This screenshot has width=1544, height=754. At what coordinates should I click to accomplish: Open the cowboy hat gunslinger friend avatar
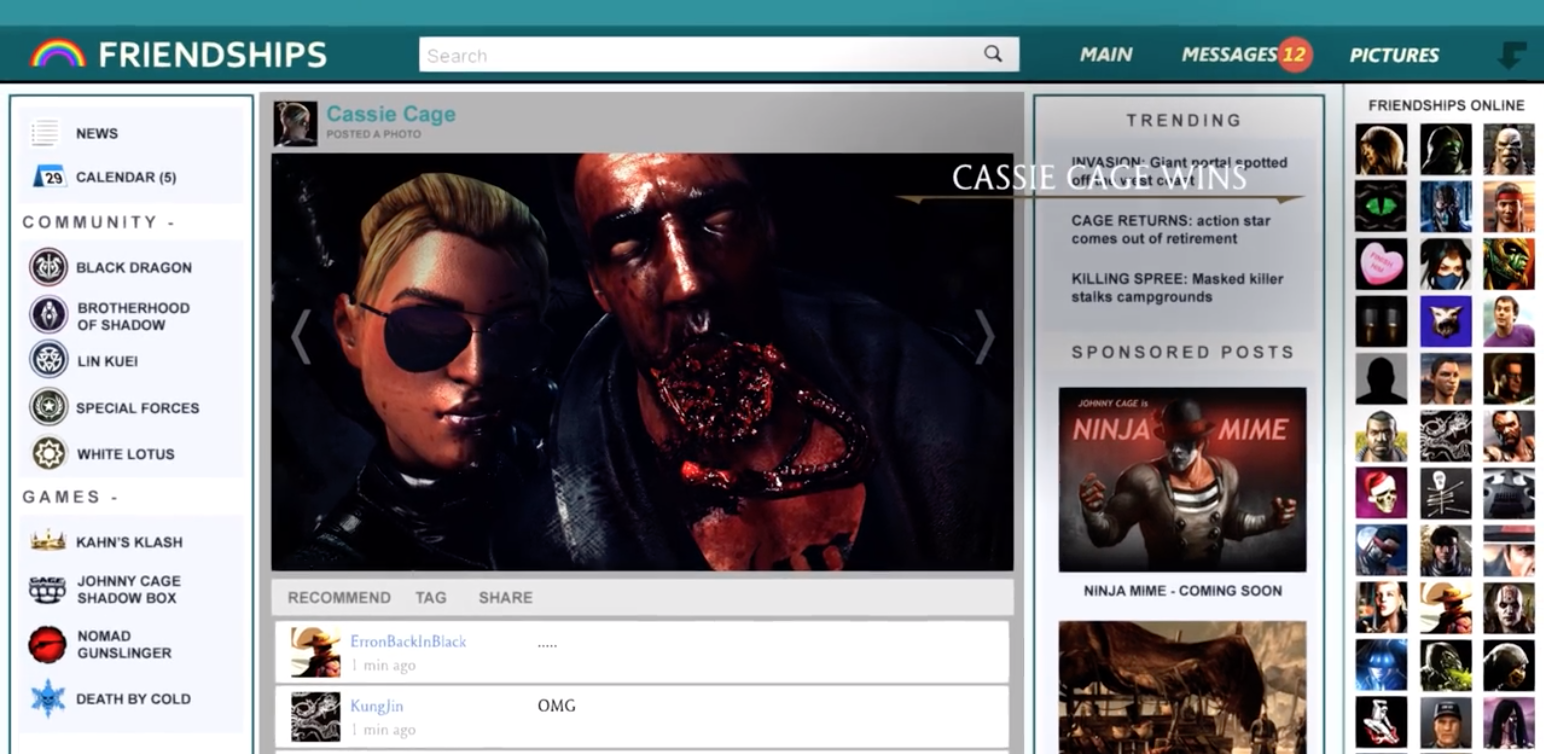tap(1445, 607)
